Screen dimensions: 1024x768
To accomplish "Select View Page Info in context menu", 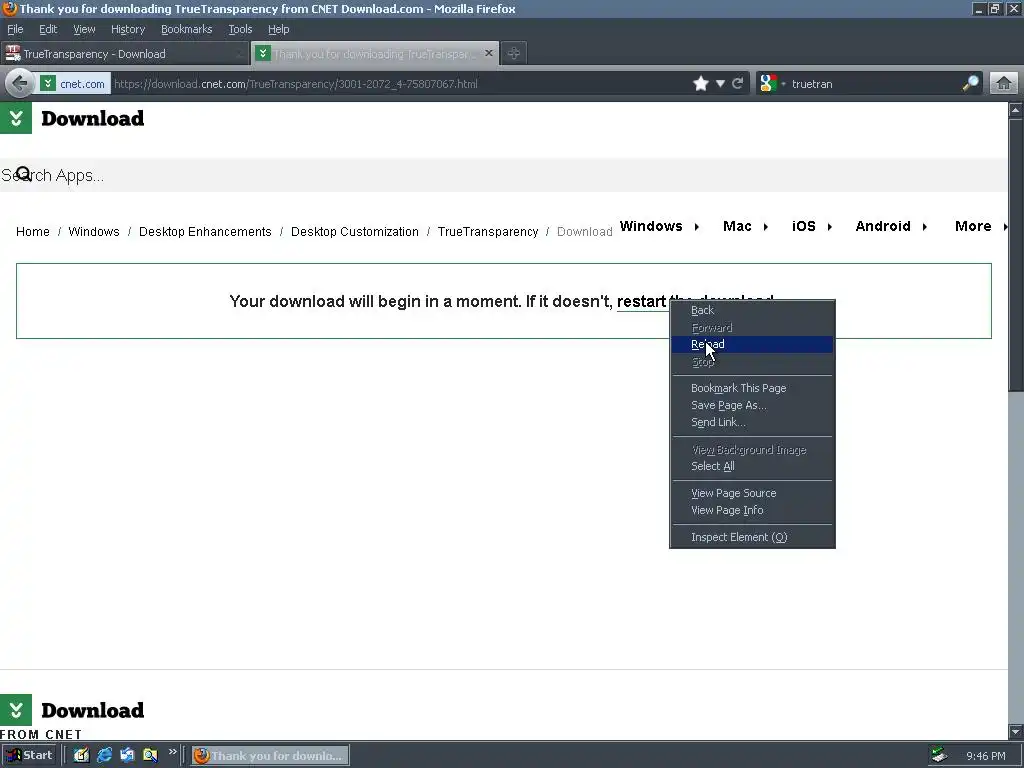I will 752,510.
